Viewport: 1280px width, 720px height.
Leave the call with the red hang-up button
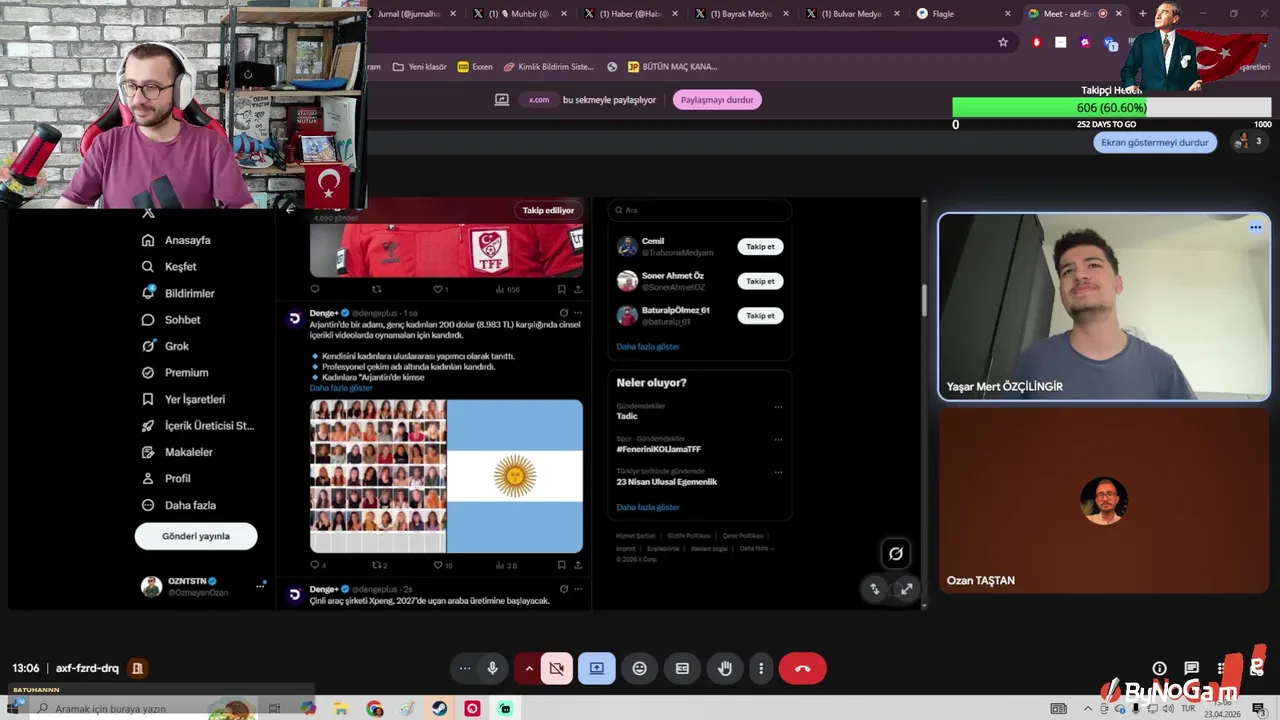click(802, 668)
